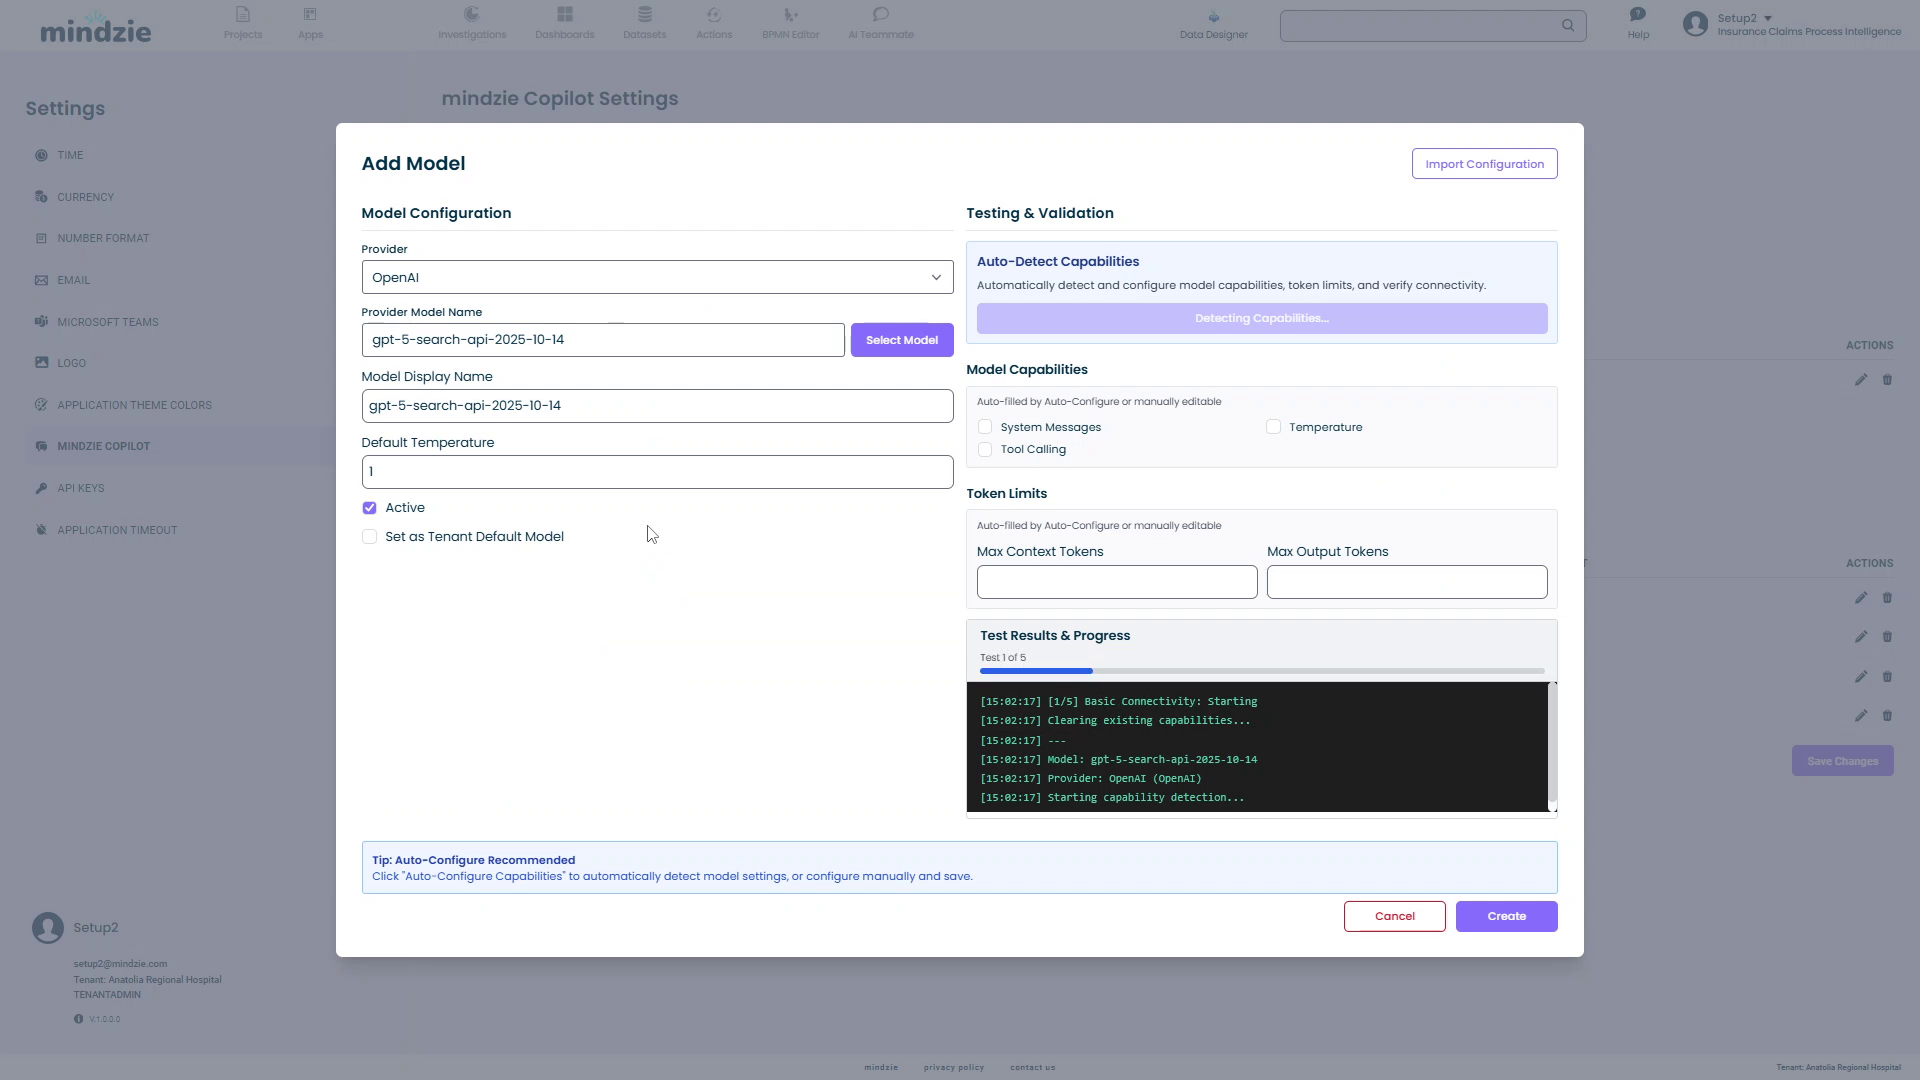Click the version info icon beside V.1.0.0.0
Screen dimensions: 1920x1080
click(x=78, y=1019)
